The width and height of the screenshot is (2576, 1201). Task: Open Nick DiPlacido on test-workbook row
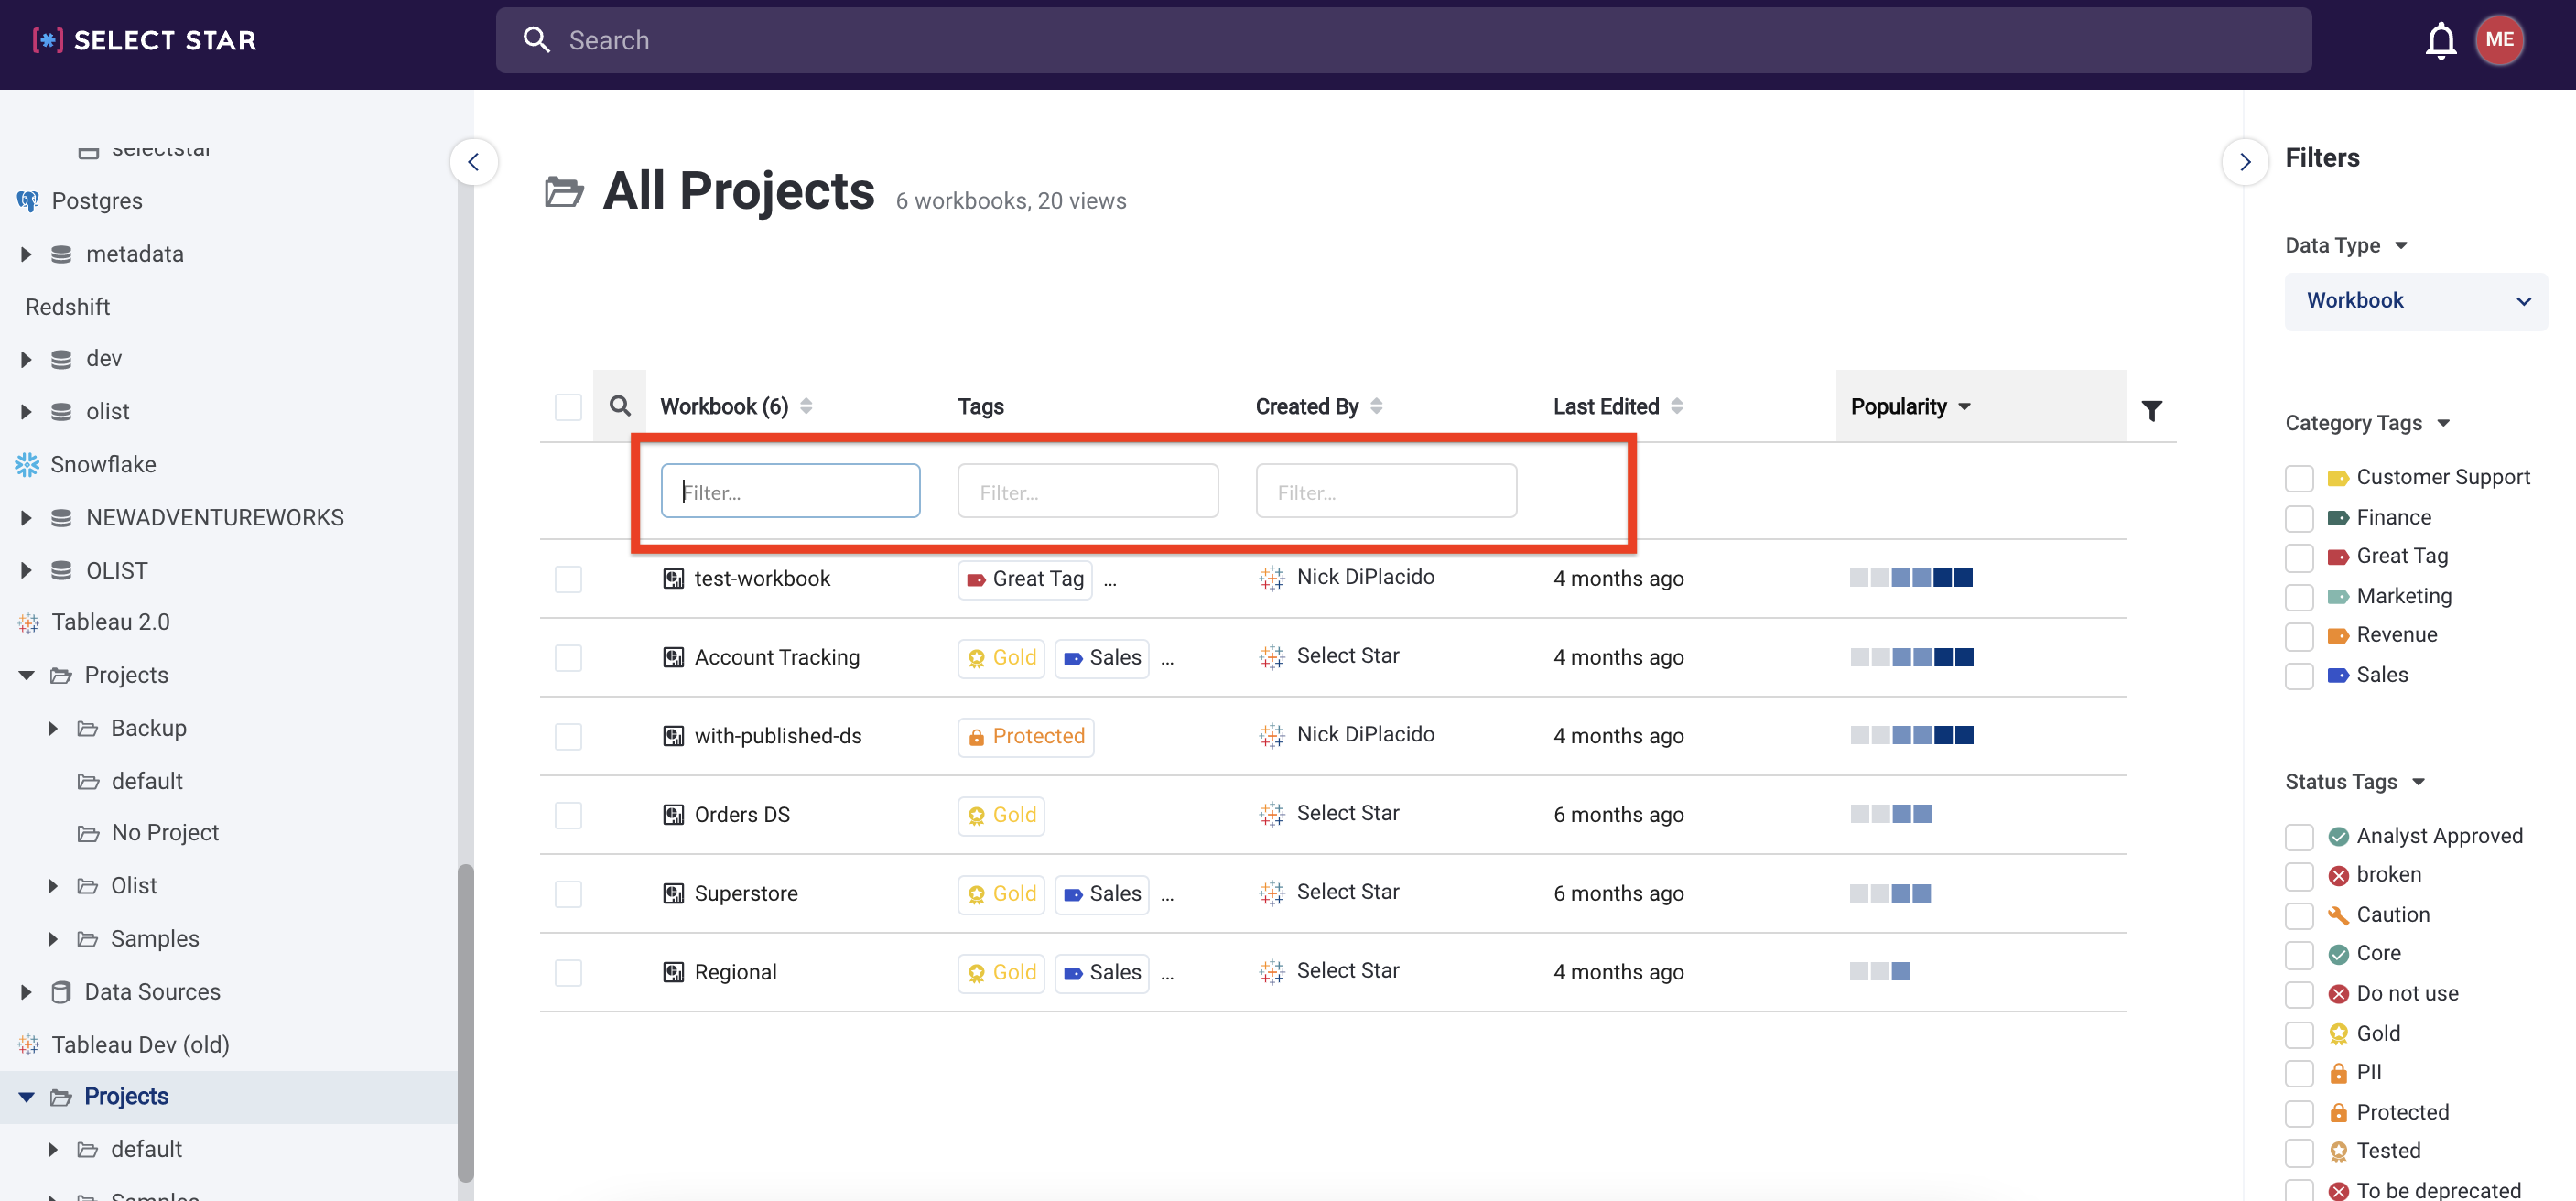click(1365, 577)
